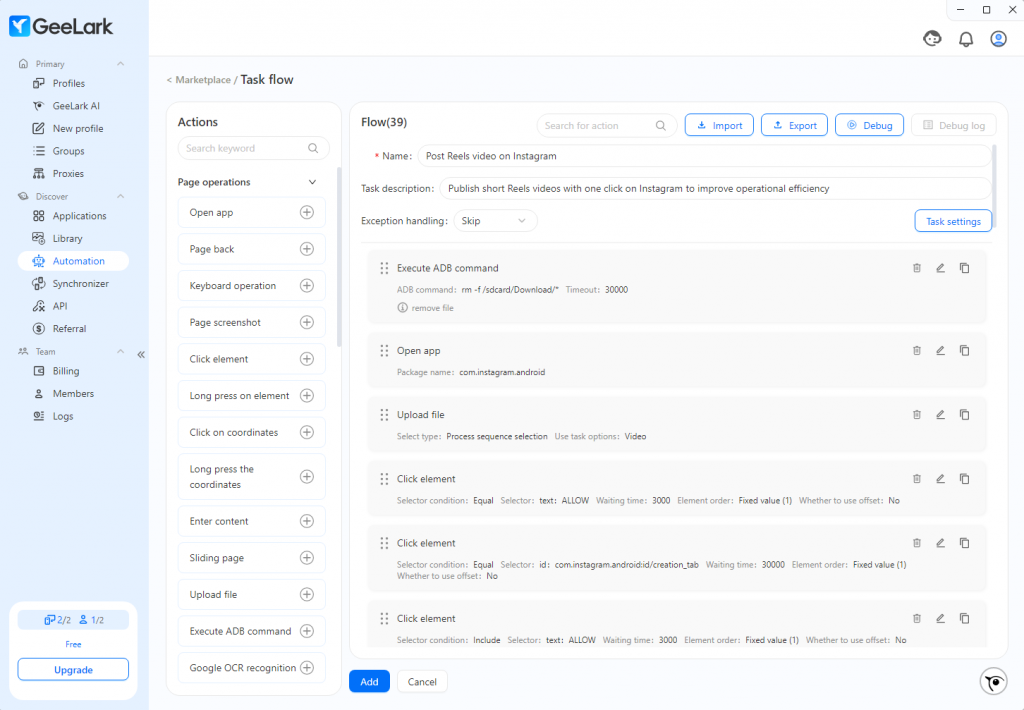Add Click on coordinates via plus icon

[x=306, y=432]
